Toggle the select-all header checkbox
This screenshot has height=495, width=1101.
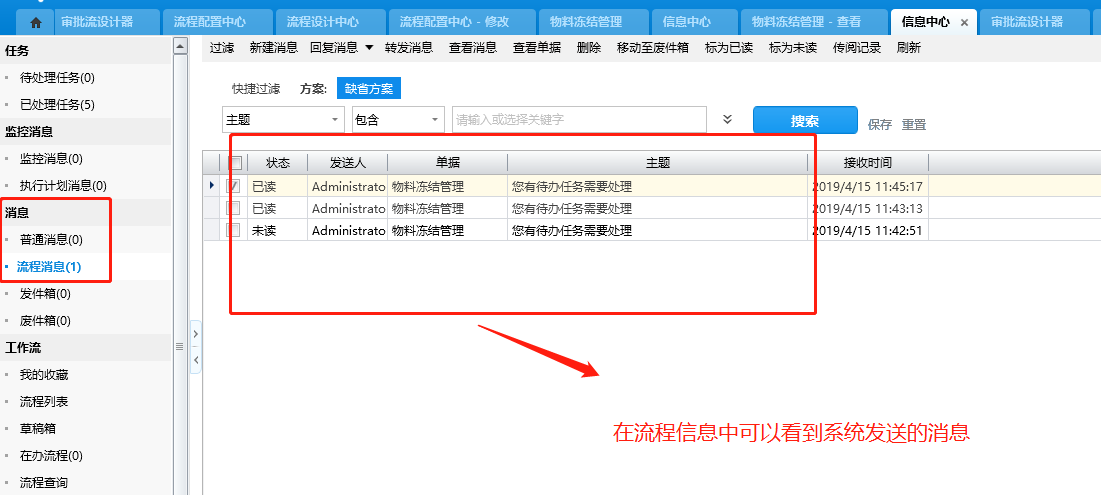235,163
